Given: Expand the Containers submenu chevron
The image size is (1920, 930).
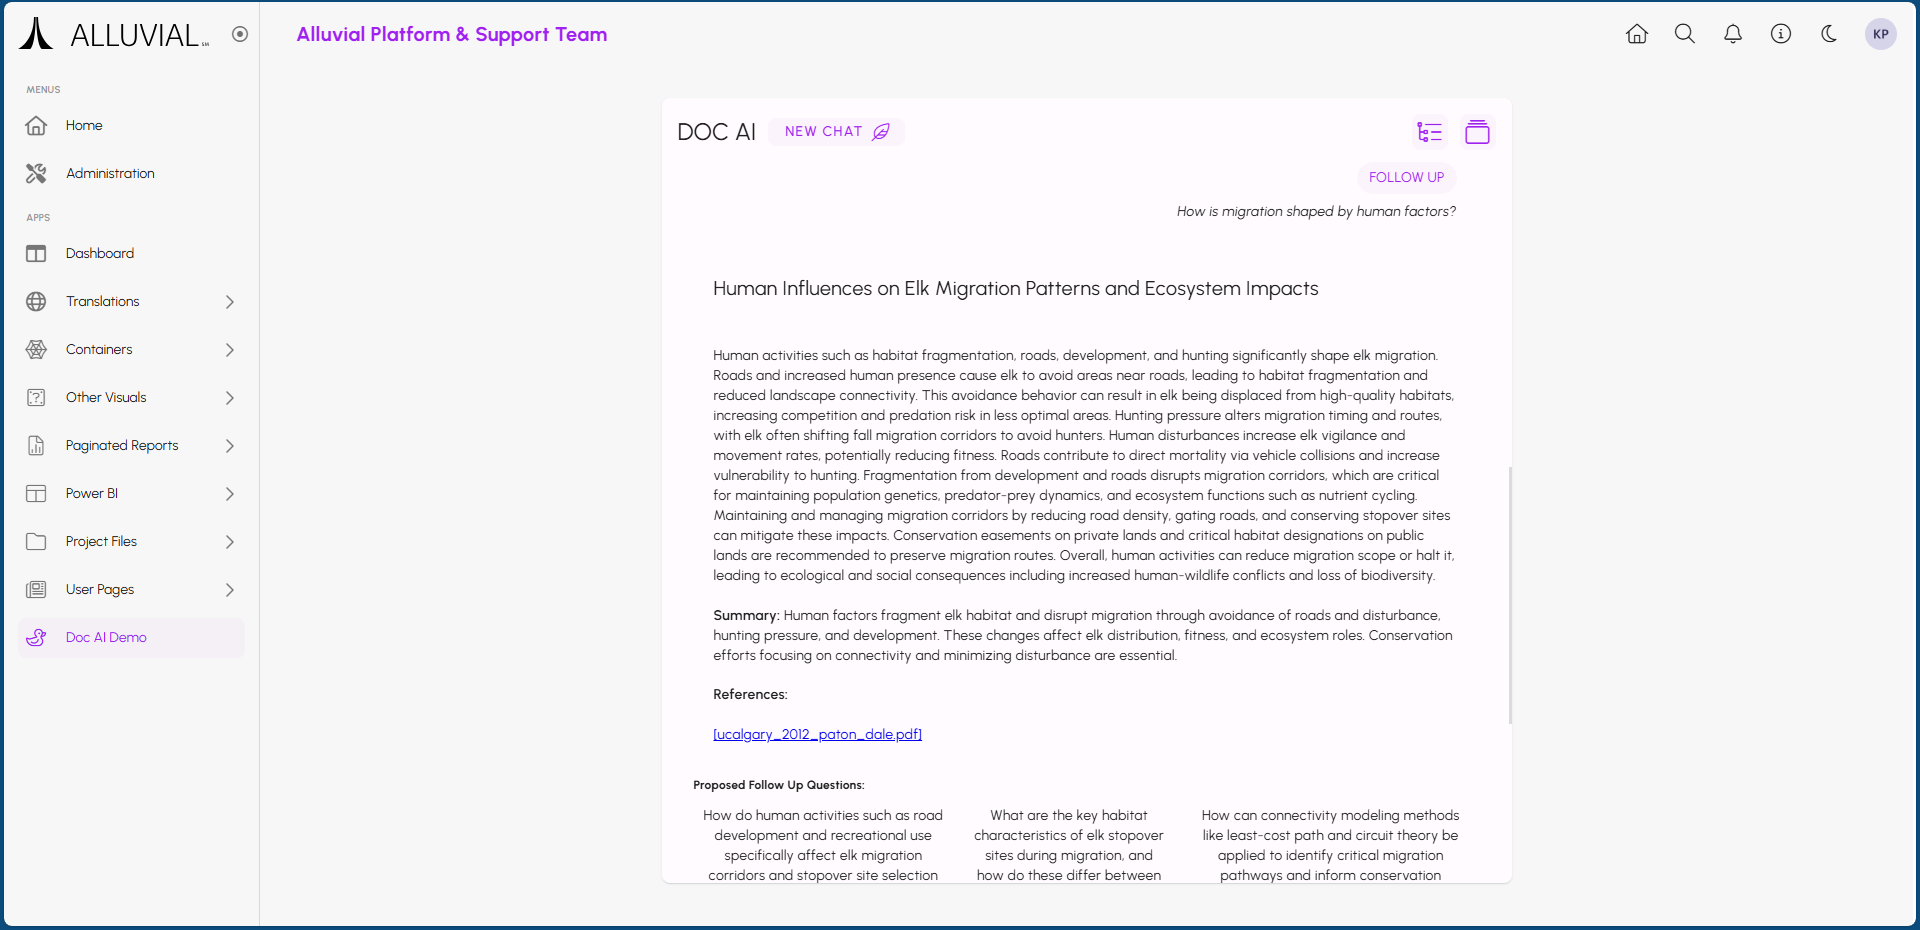Looking at the screenshot, I should pyautogui.click(x=230, y=350).
